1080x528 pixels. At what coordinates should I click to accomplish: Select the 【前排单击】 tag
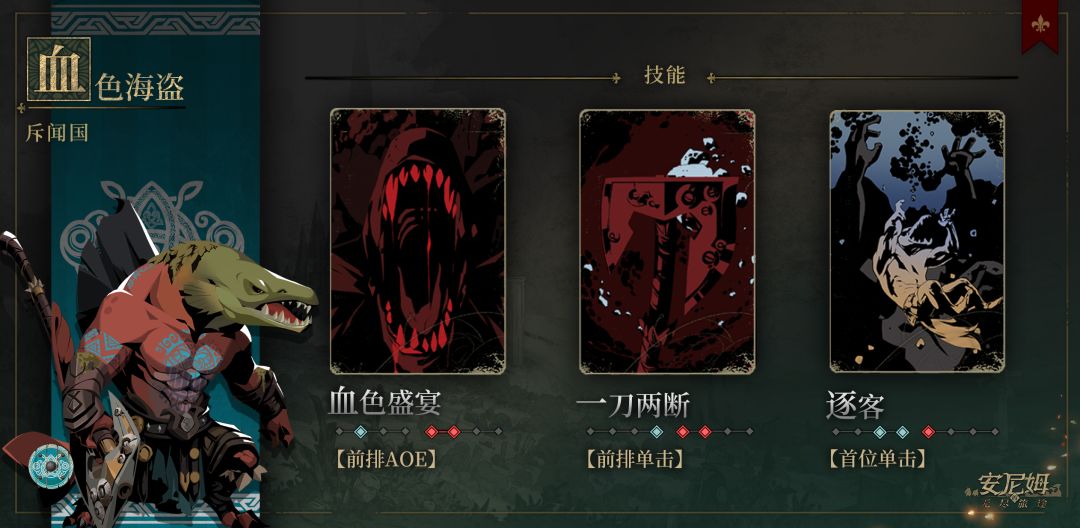click(x=634, y=459)
